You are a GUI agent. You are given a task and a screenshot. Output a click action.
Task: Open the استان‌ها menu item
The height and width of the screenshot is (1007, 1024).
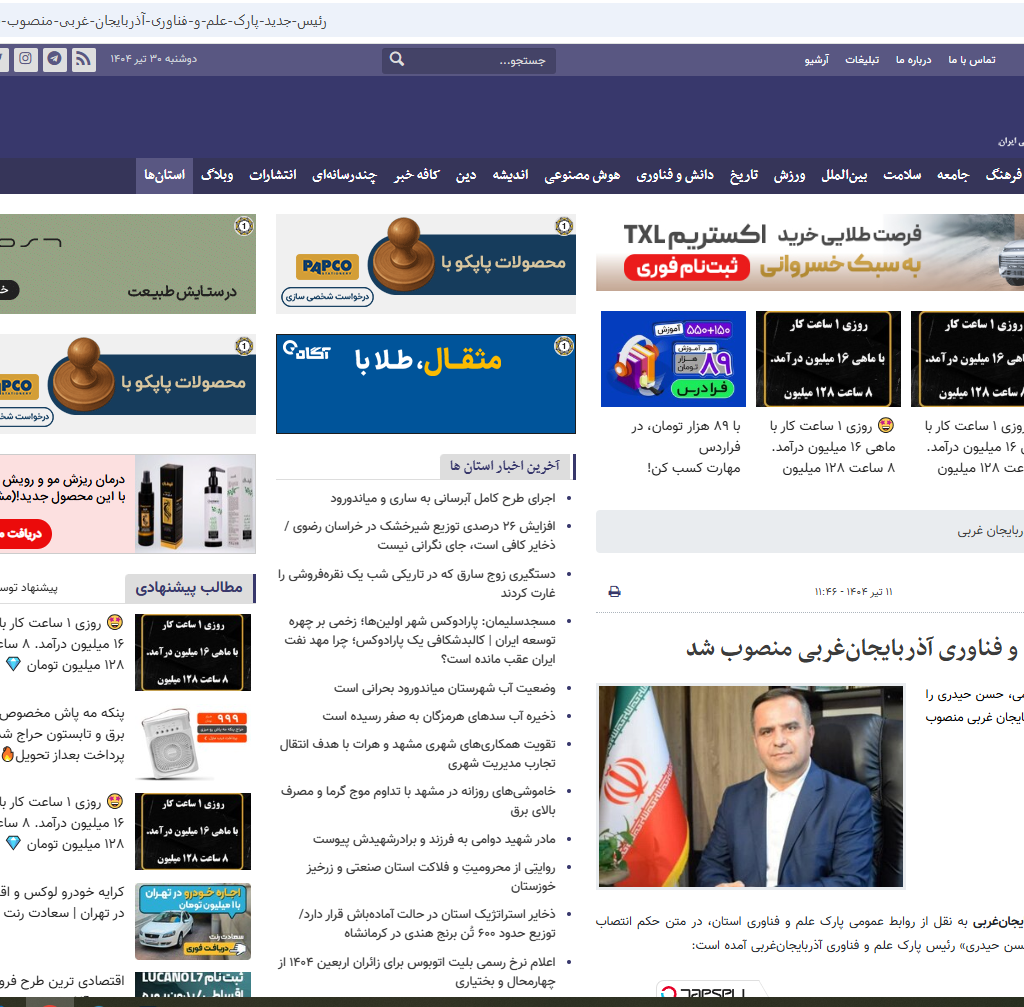(x=164, y=175)
